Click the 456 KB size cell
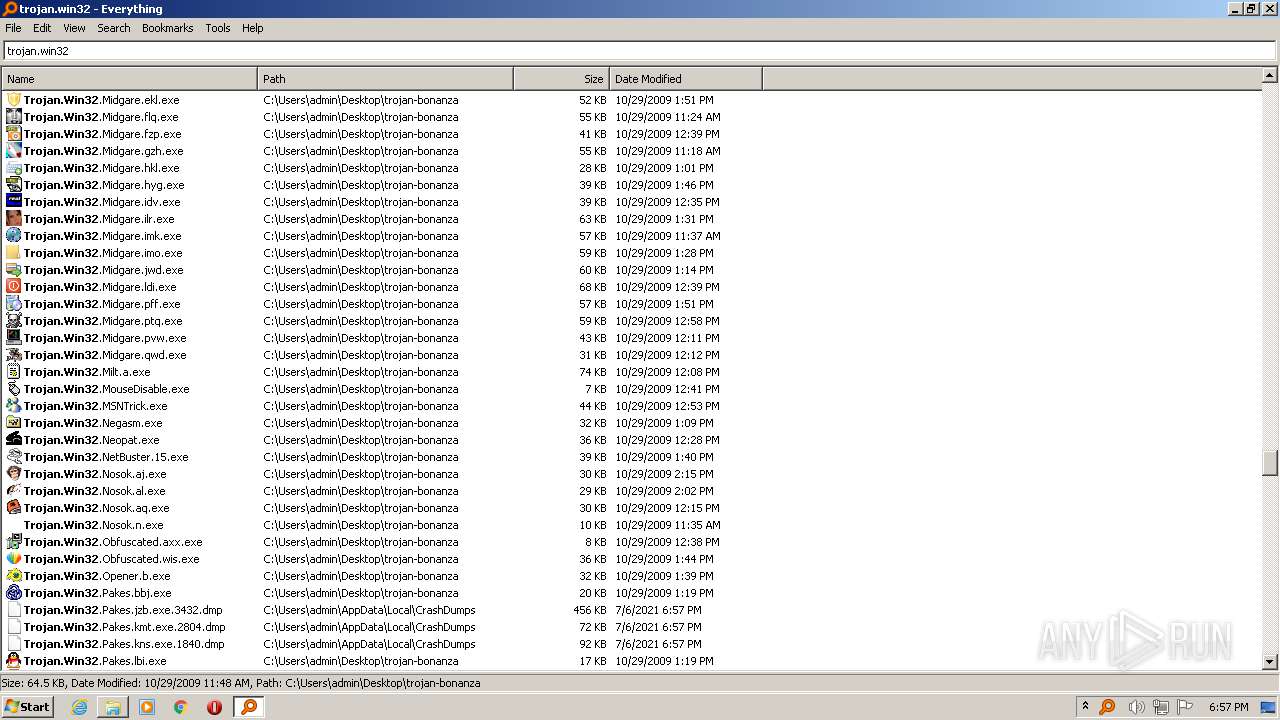This screenshot has height=720, width=1280. (x=590, y=610)
